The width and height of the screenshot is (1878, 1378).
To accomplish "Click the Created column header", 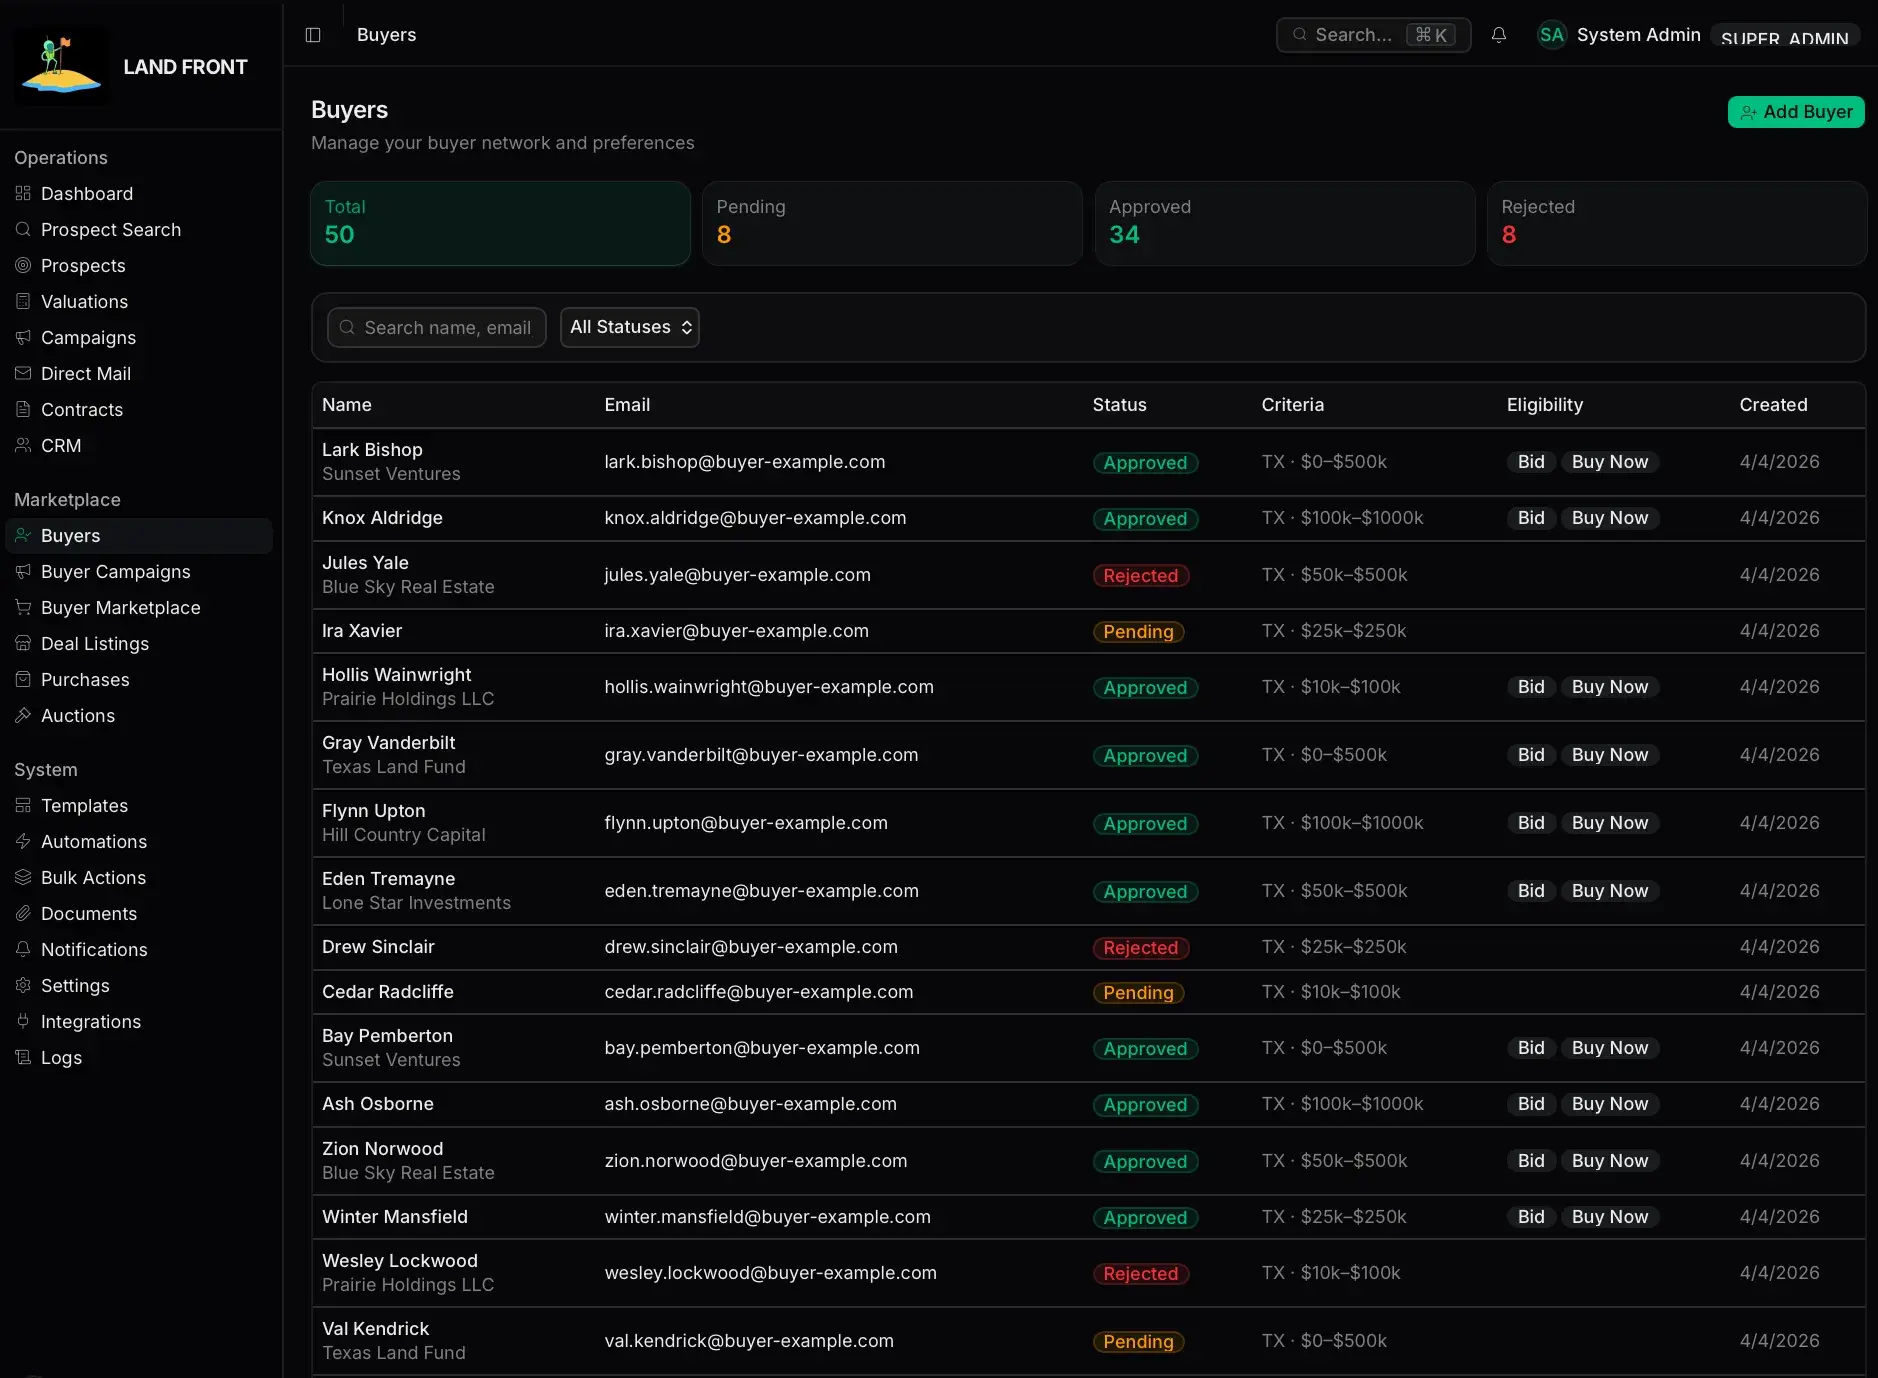I will click(1773, 405).
